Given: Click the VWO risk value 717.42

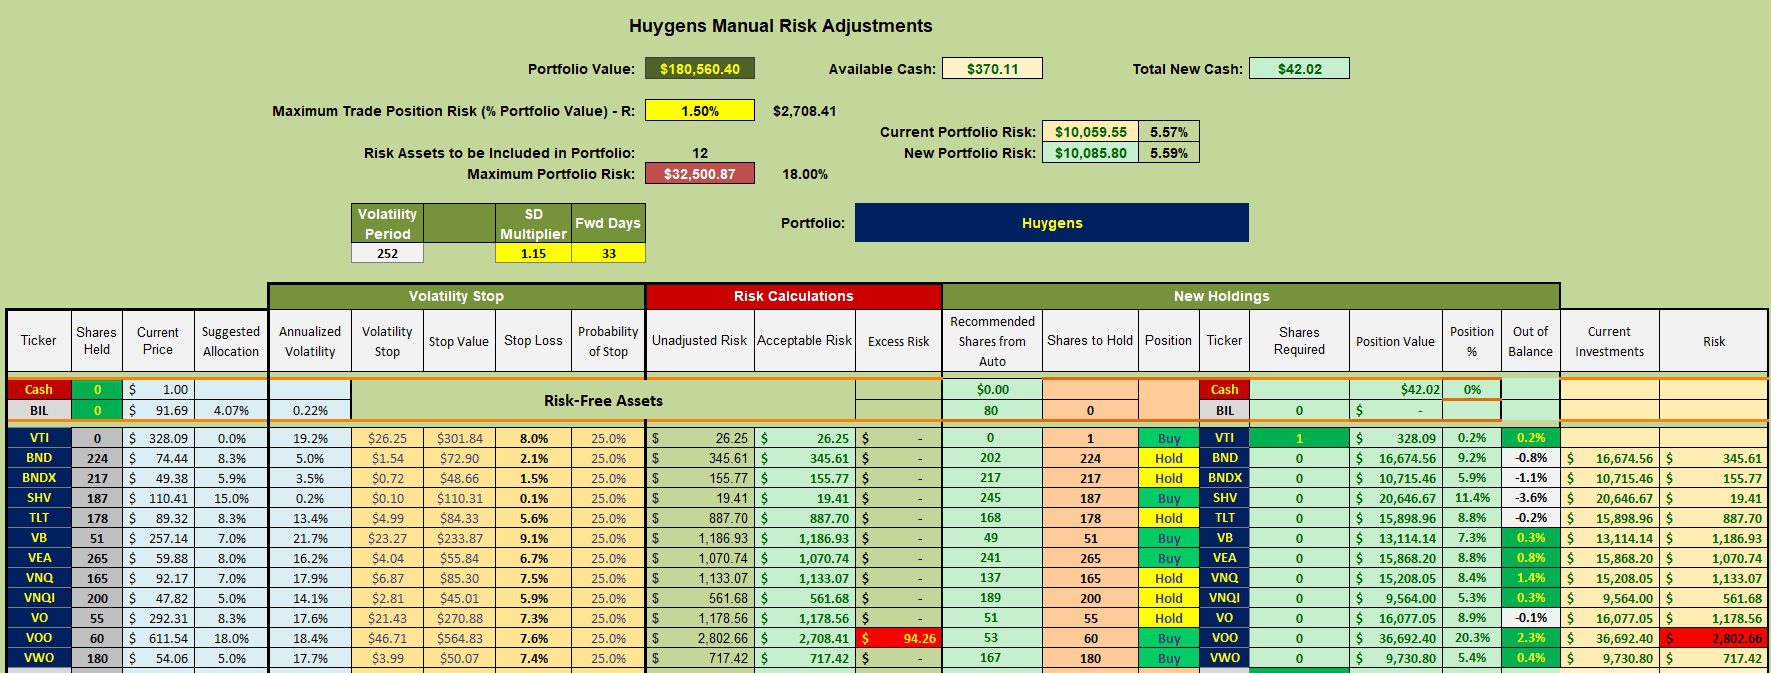Looking at the screenshot, I should (1713, 658).
